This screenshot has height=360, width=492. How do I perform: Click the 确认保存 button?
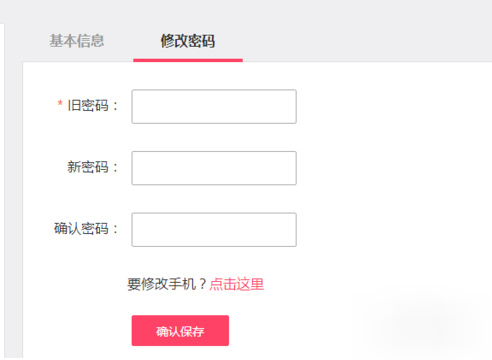(x=180, y=331)
